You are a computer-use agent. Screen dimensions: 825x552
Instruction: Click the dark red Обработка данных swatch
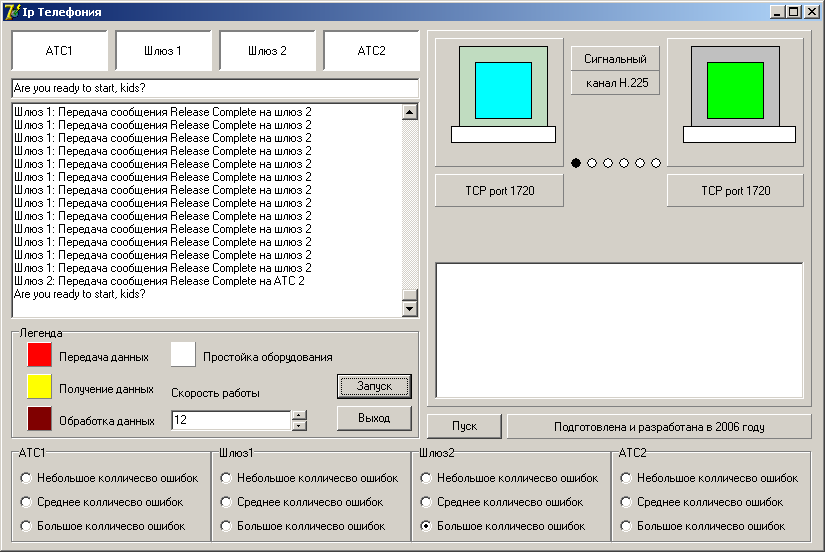click(39, 418)
